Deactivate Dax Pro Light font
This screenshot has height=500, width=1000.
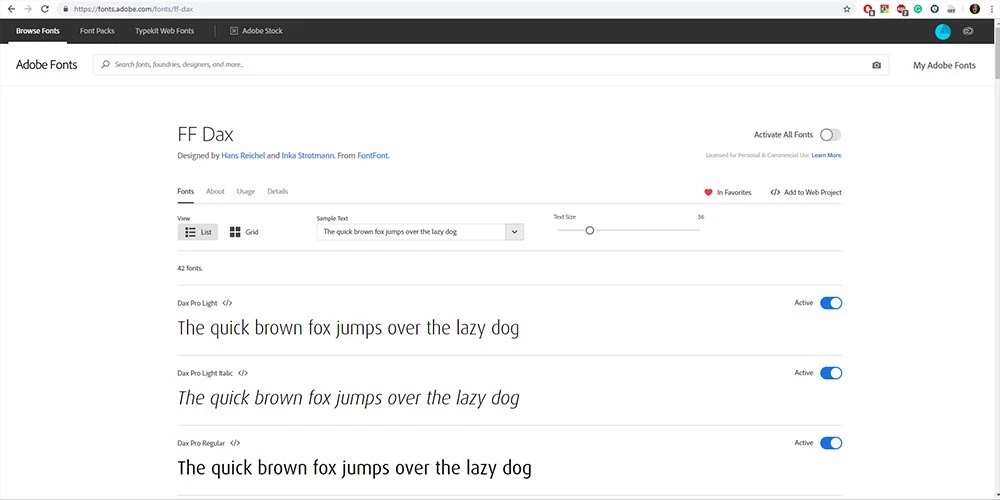coord(831,303)
